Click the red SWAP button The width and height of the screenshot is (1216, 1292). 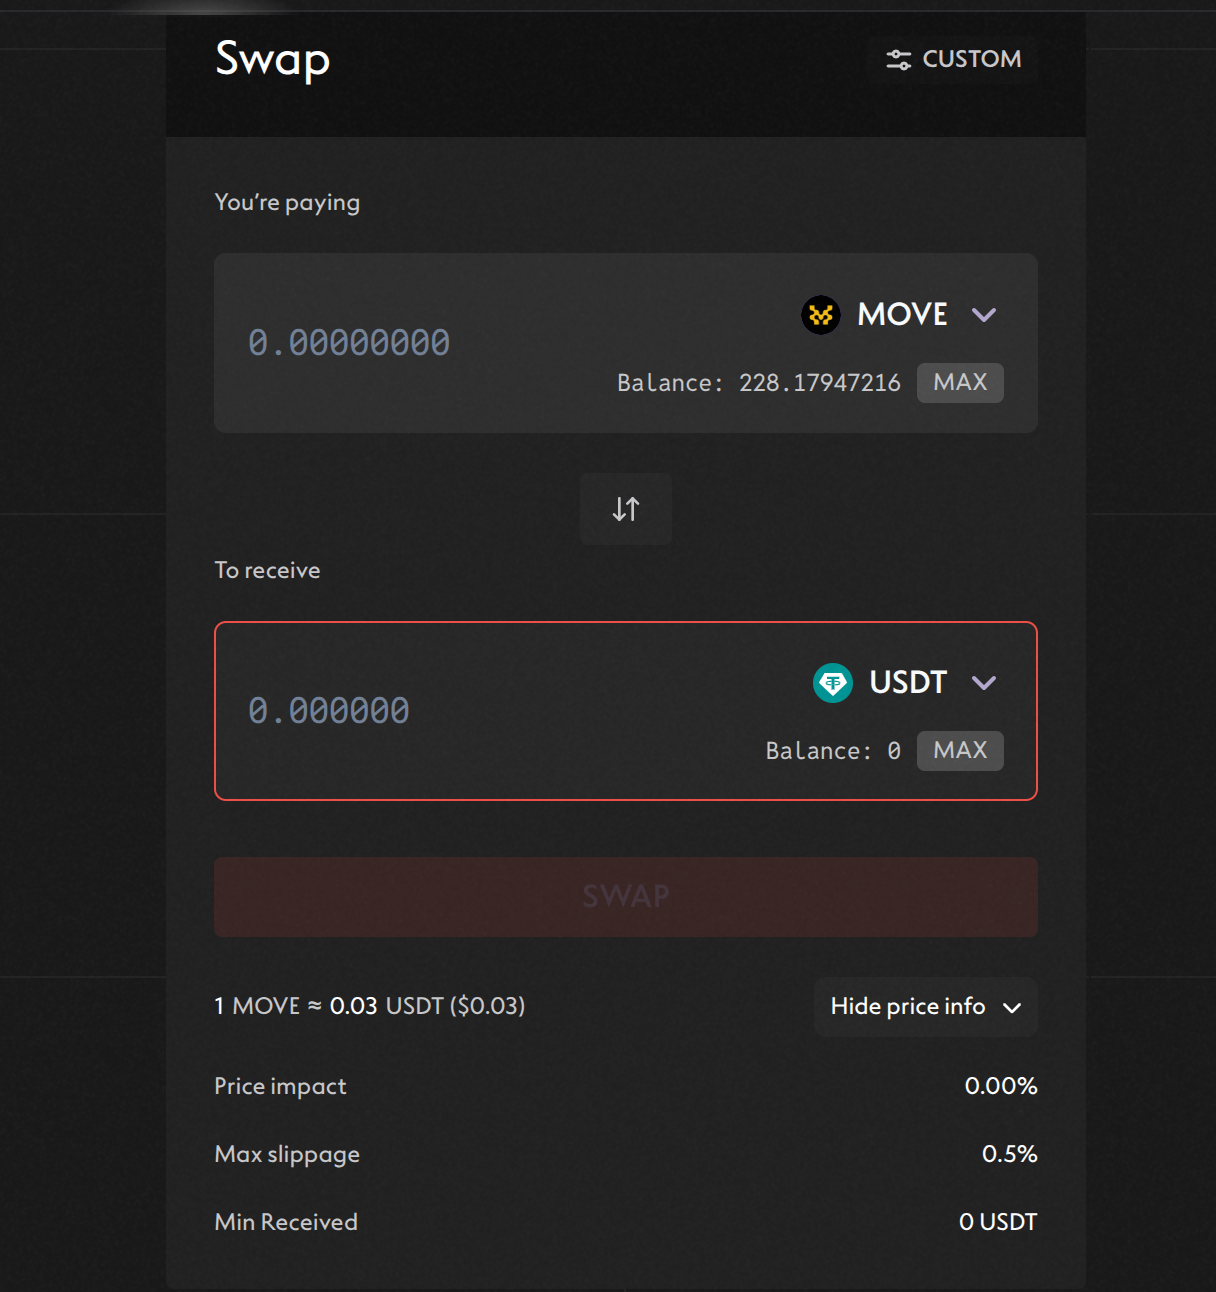pos(626,897)
